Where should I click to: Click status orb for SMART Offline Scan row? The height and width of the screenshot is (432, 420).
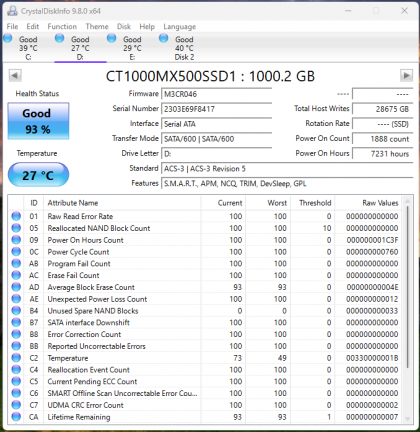(x=16, y=393)
